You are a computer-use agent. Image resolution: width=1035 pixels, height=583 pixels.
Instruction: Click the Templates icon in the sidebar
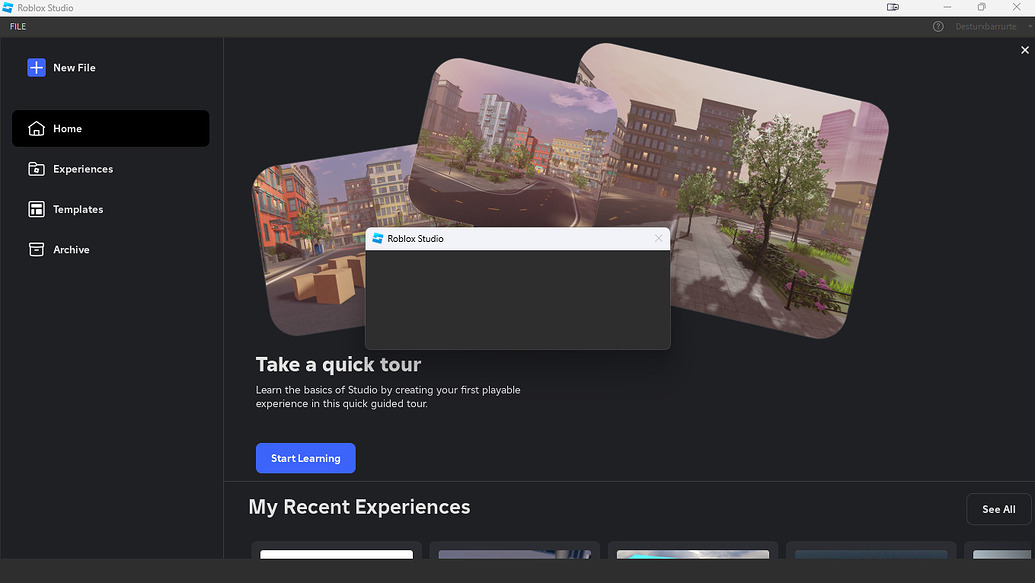coord(35,209)
